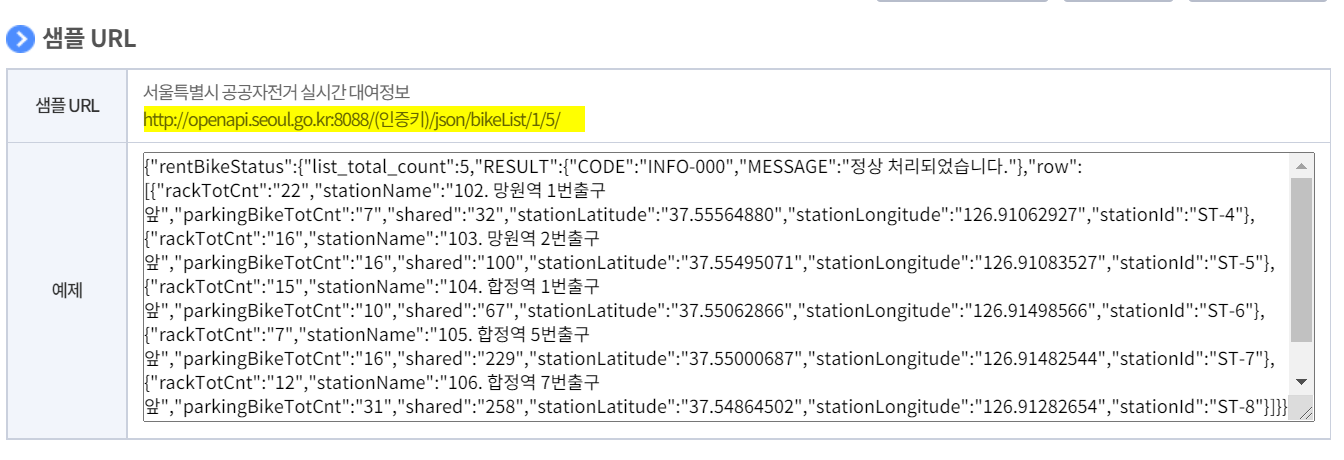The image size is (1344, 460).
Task: Click the blue arrow icon beside 샘플 URL heading
Action: [20, 39]
